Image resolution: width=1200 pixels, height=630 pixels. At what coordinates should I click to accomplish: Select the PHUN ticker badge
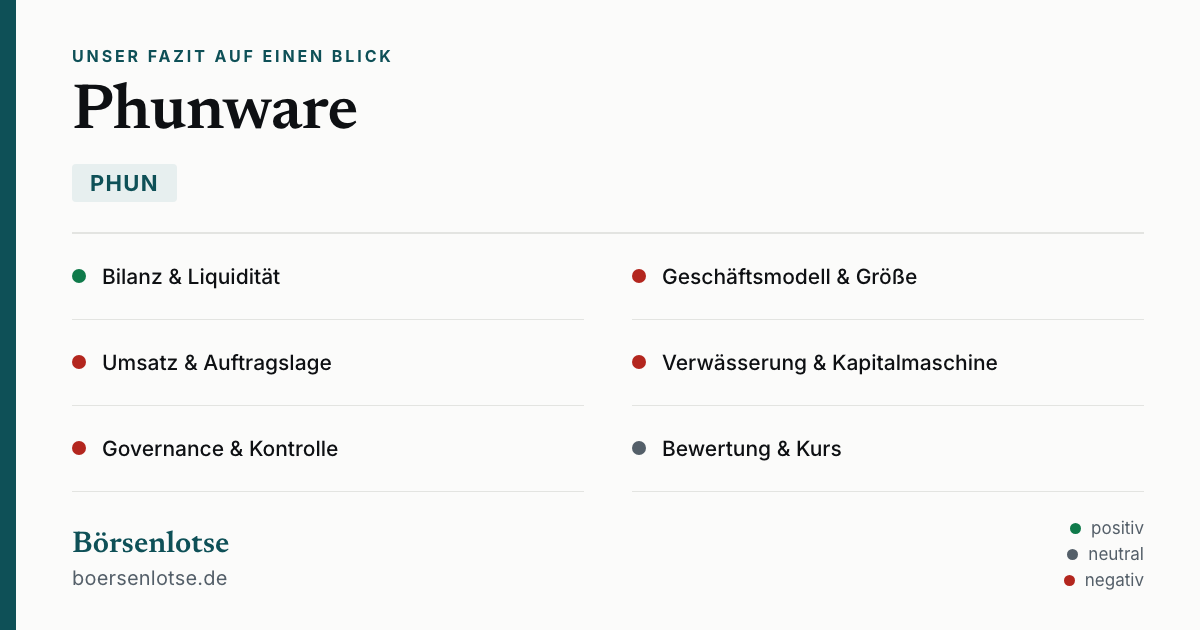click(x=124, y=183)
